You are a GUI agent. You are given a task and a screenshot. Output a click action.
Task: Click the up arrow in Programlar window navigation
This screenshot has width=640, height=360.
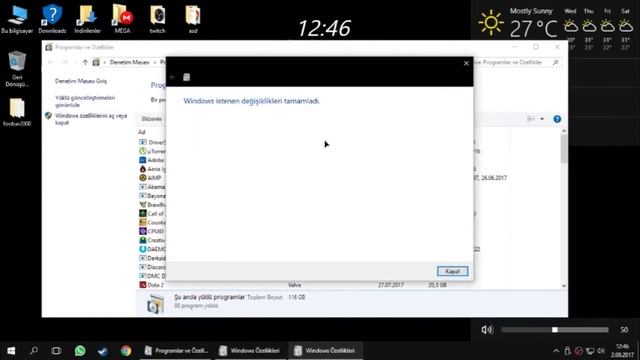(x=85, y=62)
